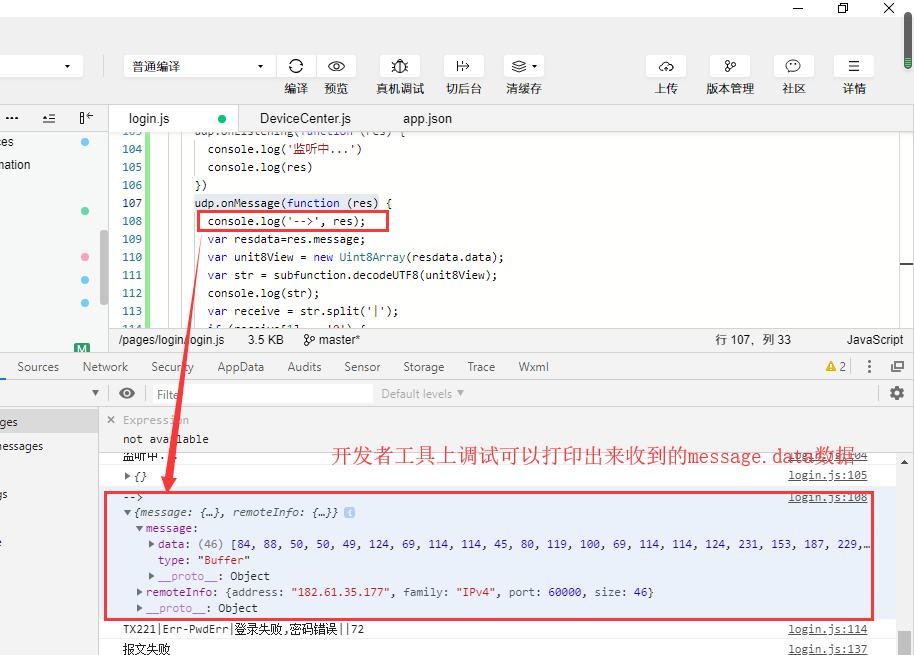Screen dimensions: 914x655
Task: Click the 上传 cloud upload icon
Action: pyautogui.click(x=666, y=66)
